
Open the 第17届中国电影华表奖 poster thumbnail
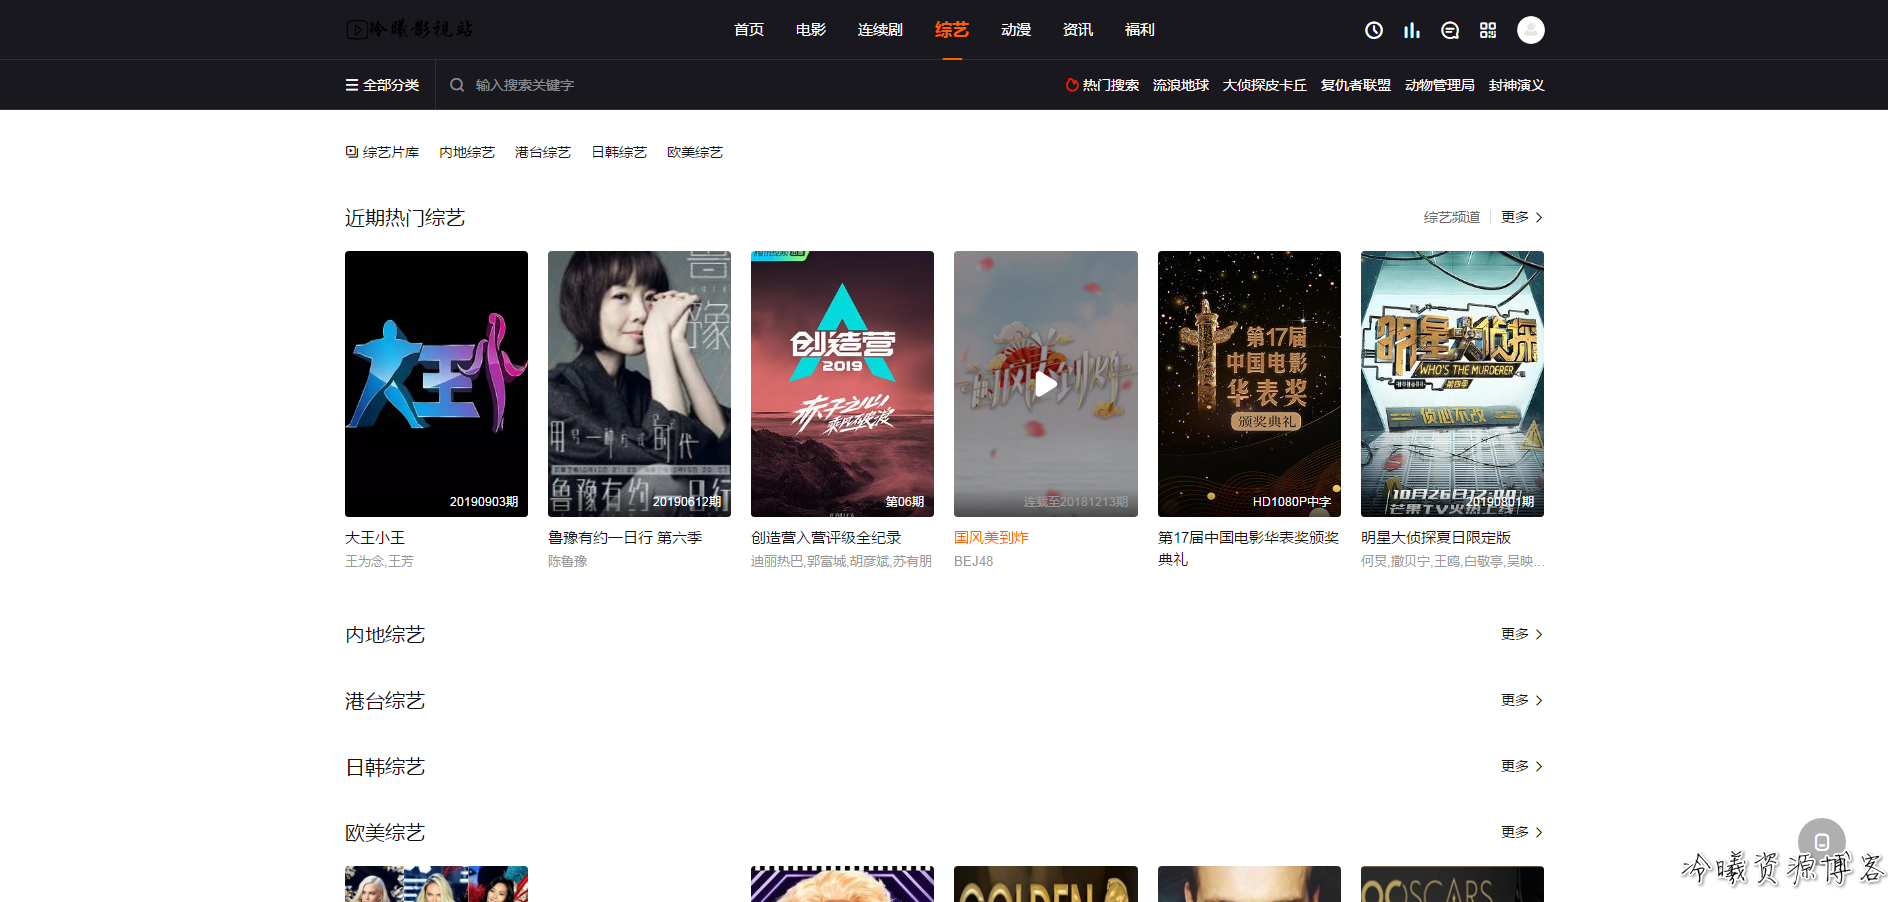coord(1249,384)
